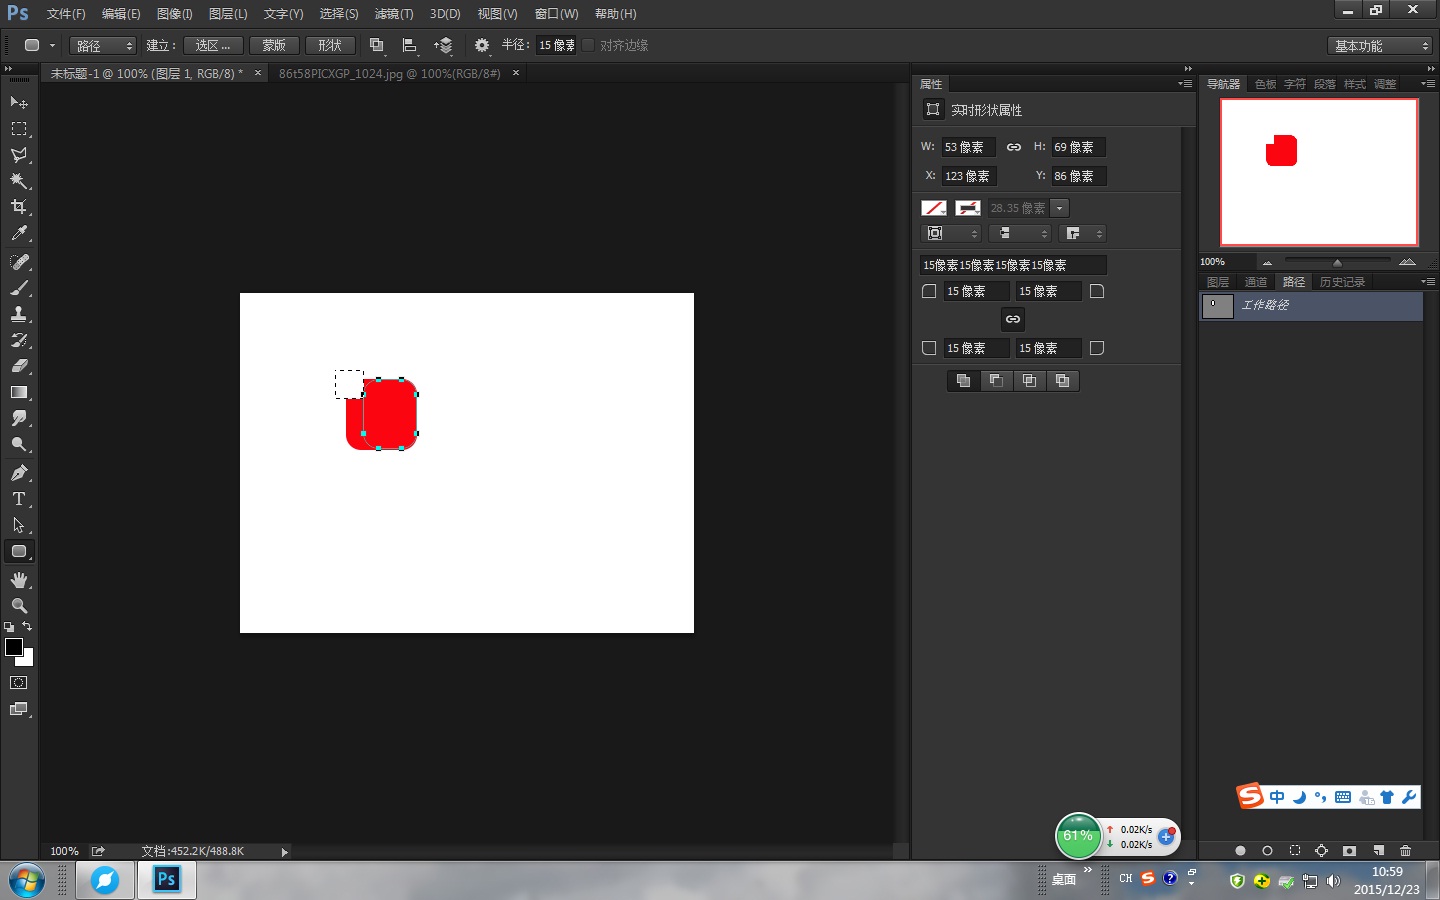The width and height of the screenshot is (1440, 900).
Task: Open the shape fill color swatch
Action: [x=933, y=208]
